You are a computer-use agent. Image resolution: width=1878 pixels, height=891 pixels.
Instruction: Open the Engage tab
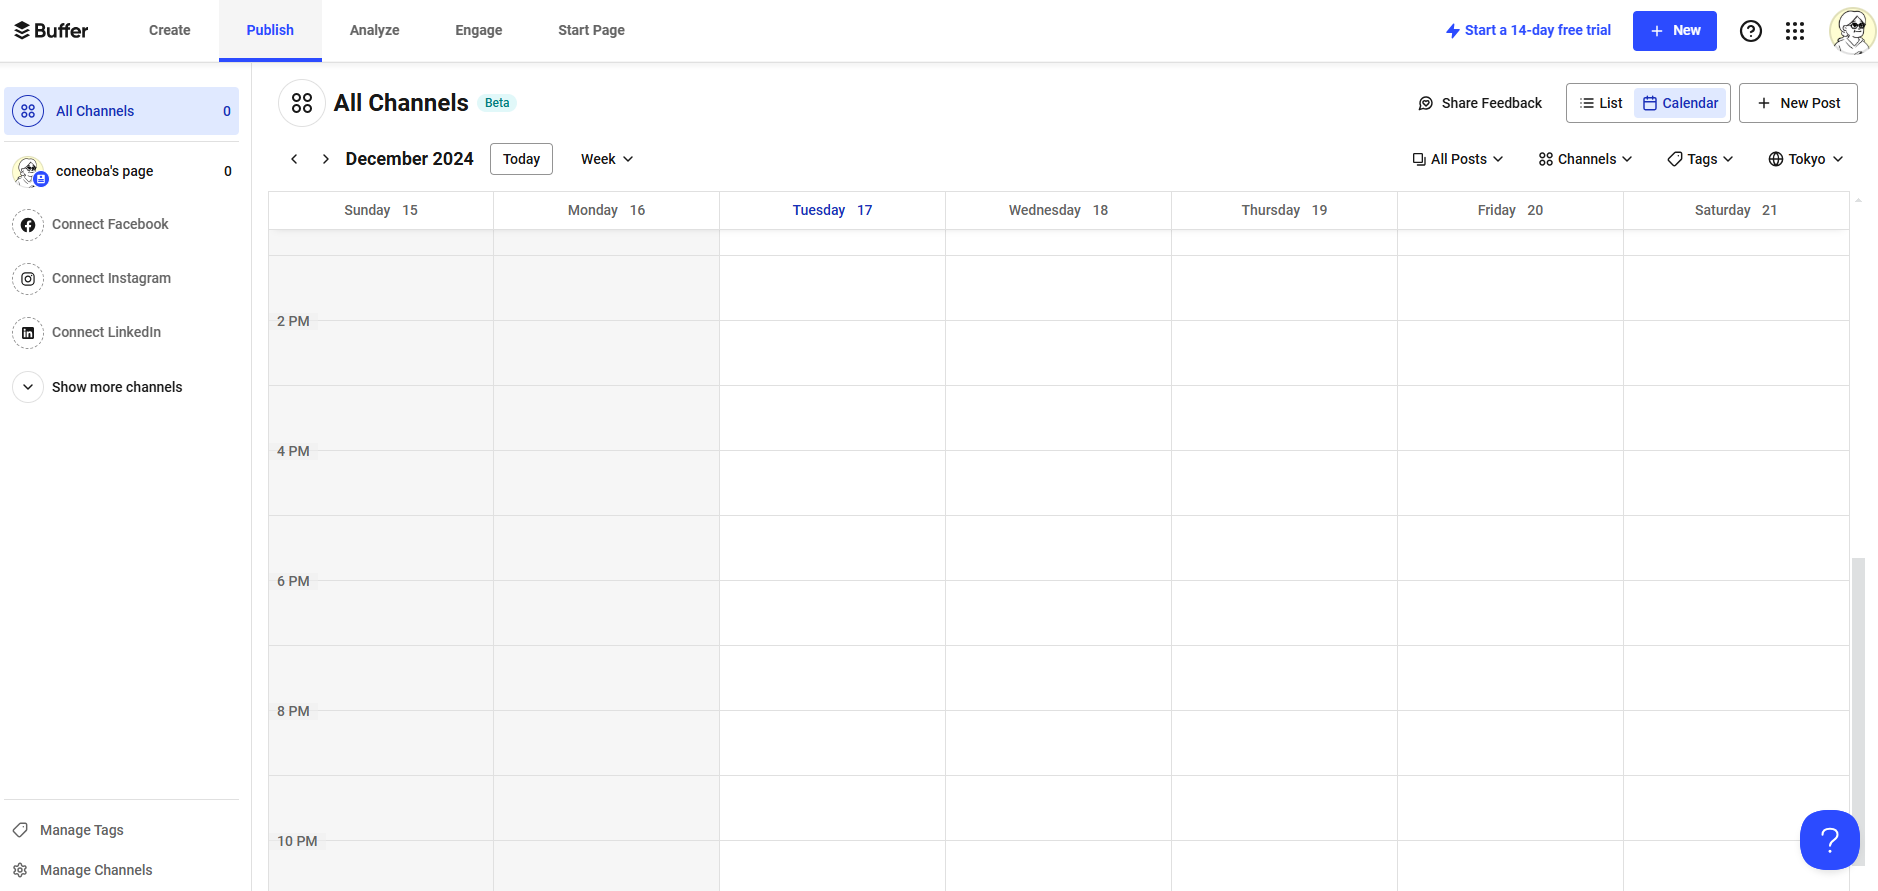[x=478, y=30]
